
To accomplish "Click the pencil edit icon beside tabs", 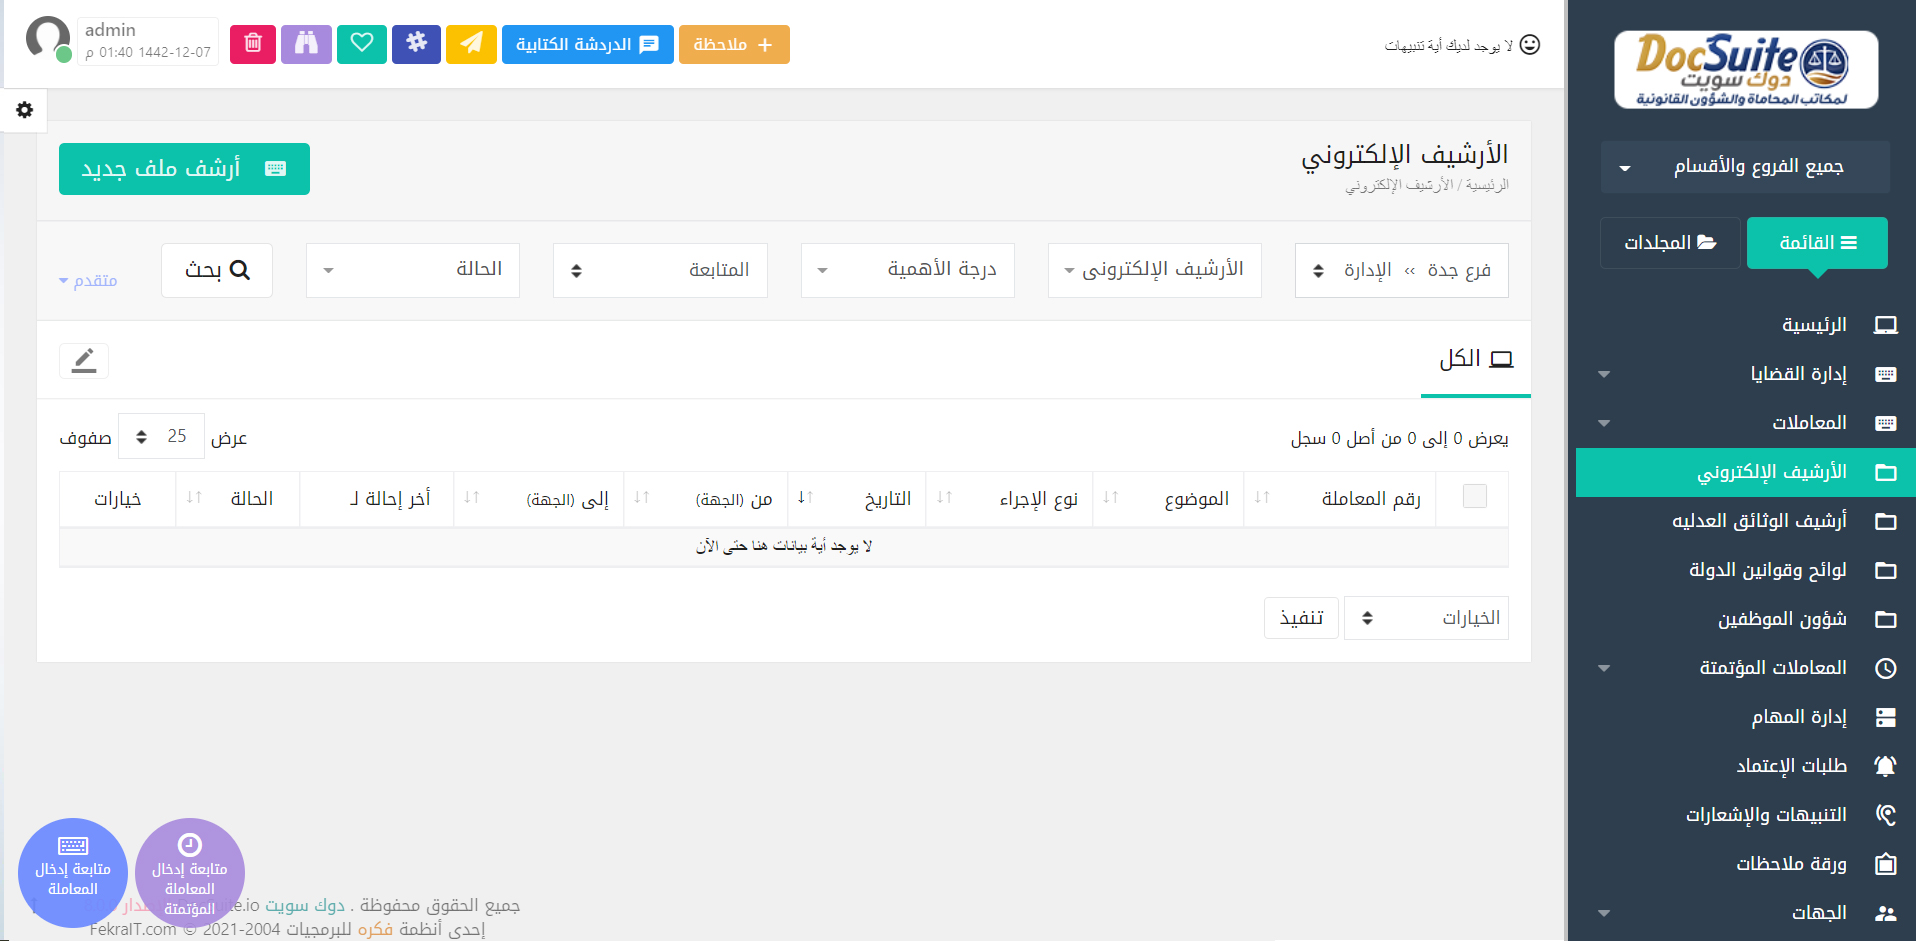I will coord(84,360).
